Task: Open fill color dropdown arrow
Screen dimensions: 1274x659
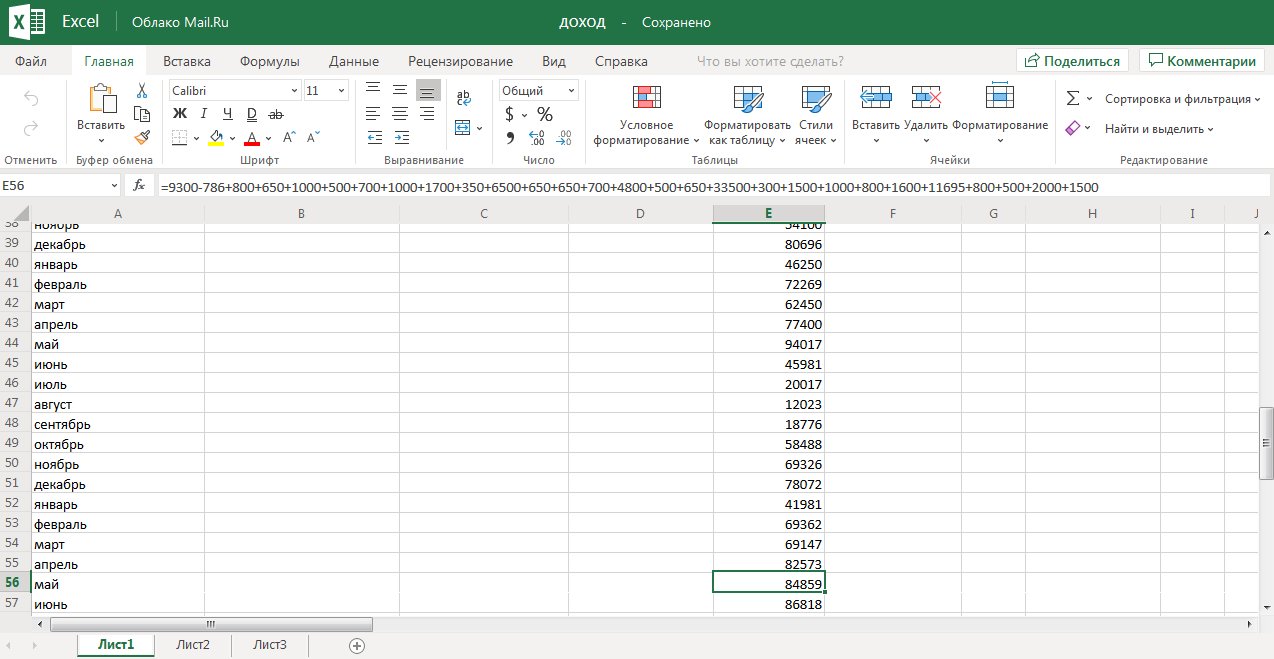Action: (233, 138)
